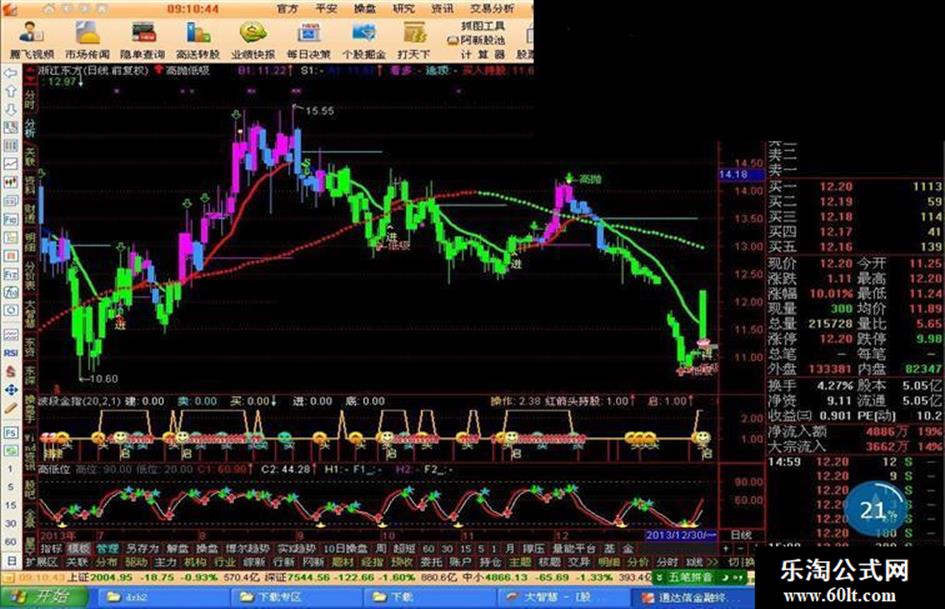Click the 抓图工具 link

[x=483, y=26]
